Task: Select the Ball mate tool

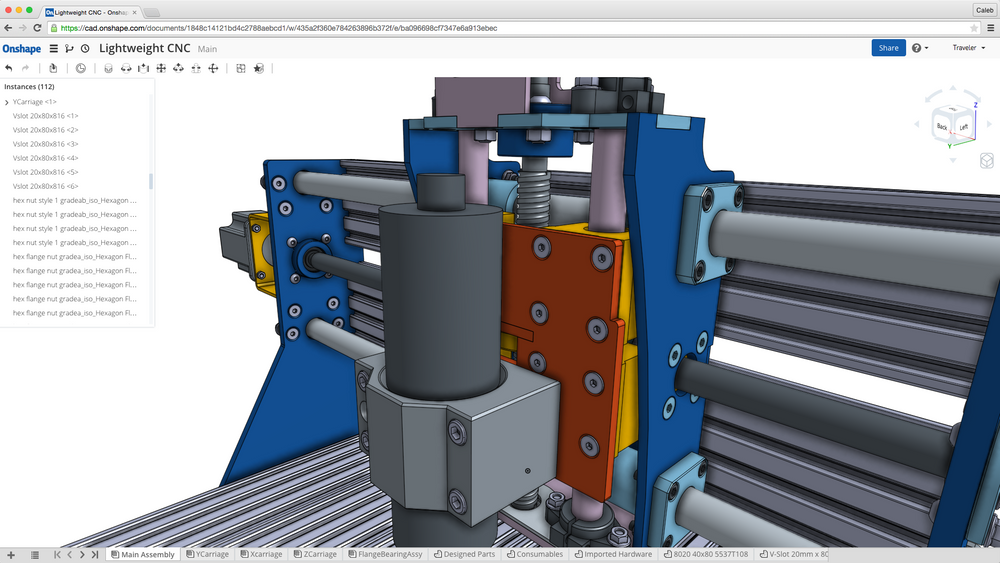Action: point(213,68)
